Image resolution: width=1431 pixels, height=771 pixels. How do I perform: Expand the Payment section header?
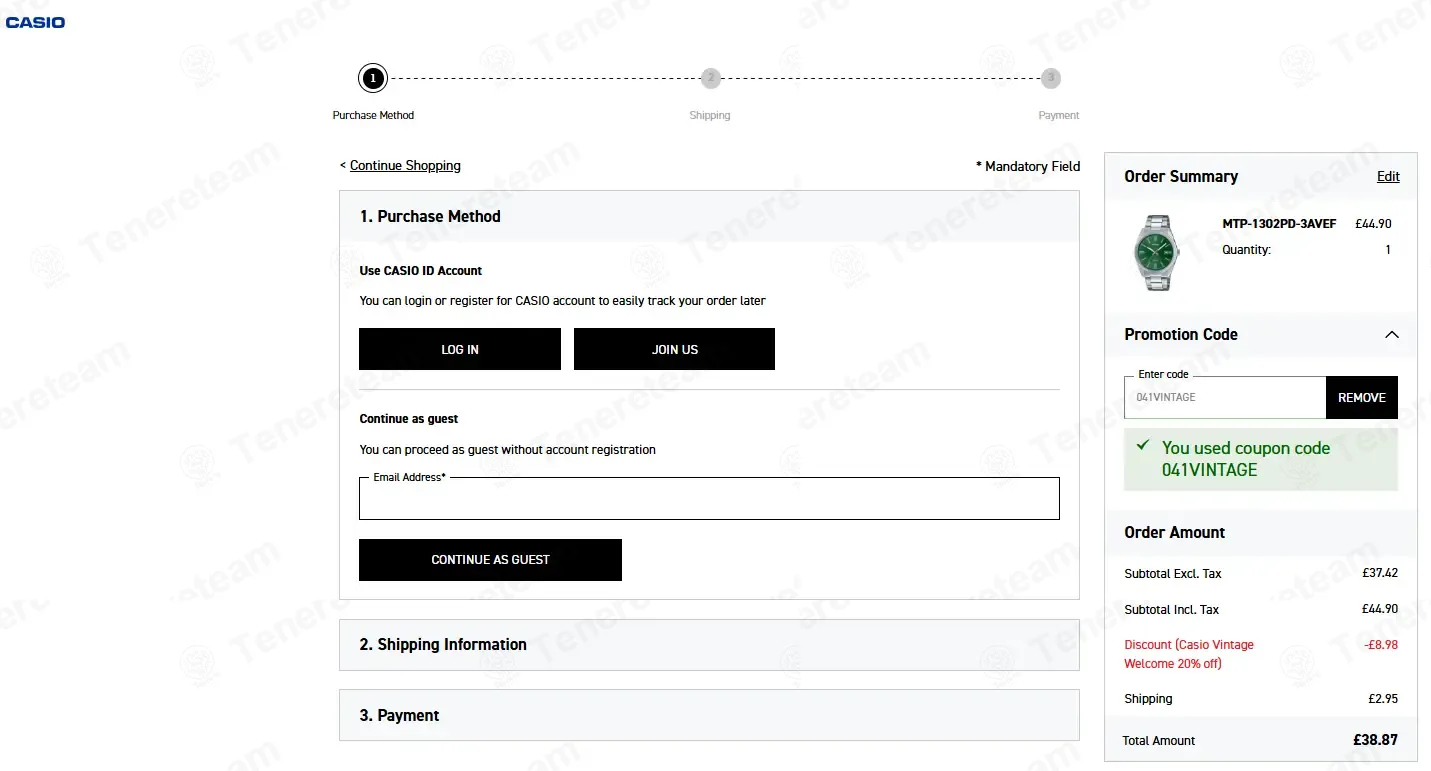tap(709, 716)
